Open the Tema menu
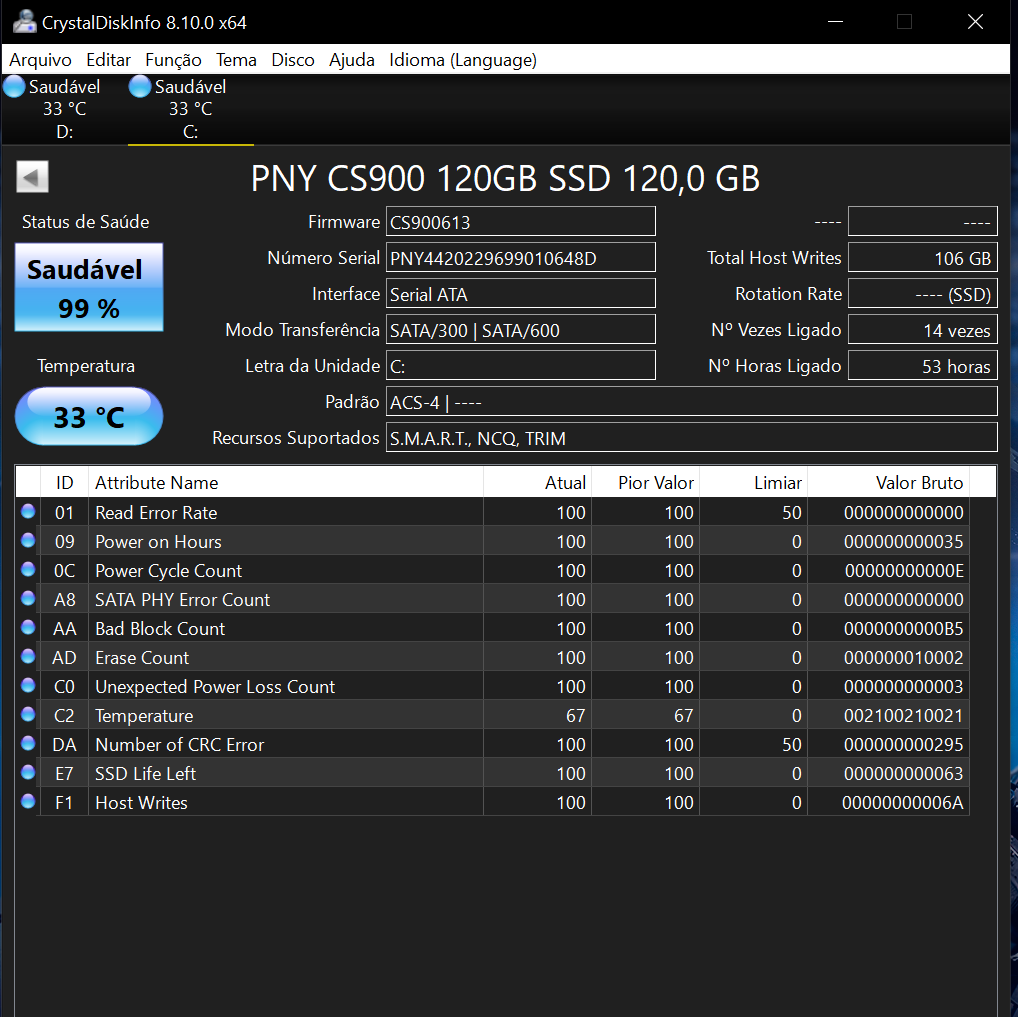Image resolution: width=1018 pixels, height=1017 pixels. click(236, 60)
